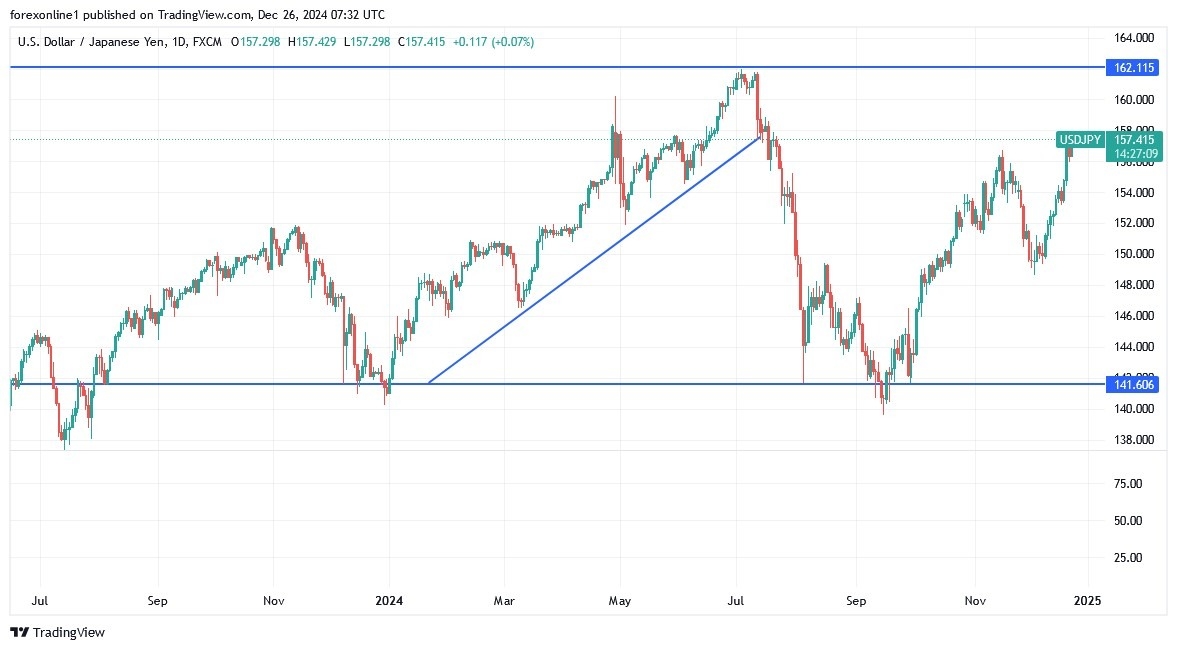1177x650 pixels.
Task: Click the 138.000 price scale label
Action: pos(1135,440)
